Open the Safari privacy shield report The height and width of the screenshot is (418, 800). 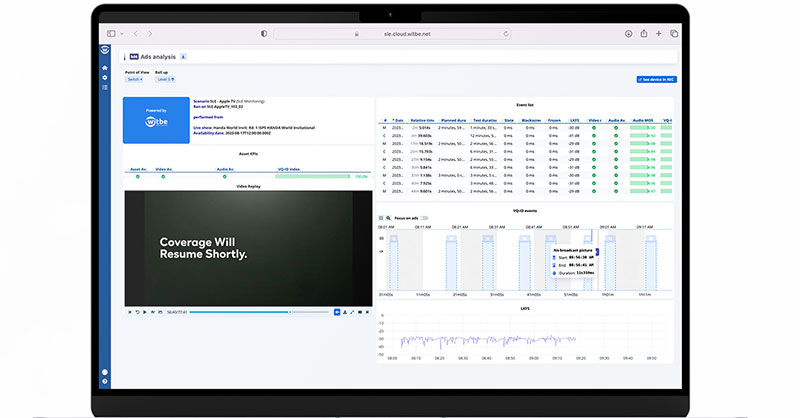click(264, 34)
